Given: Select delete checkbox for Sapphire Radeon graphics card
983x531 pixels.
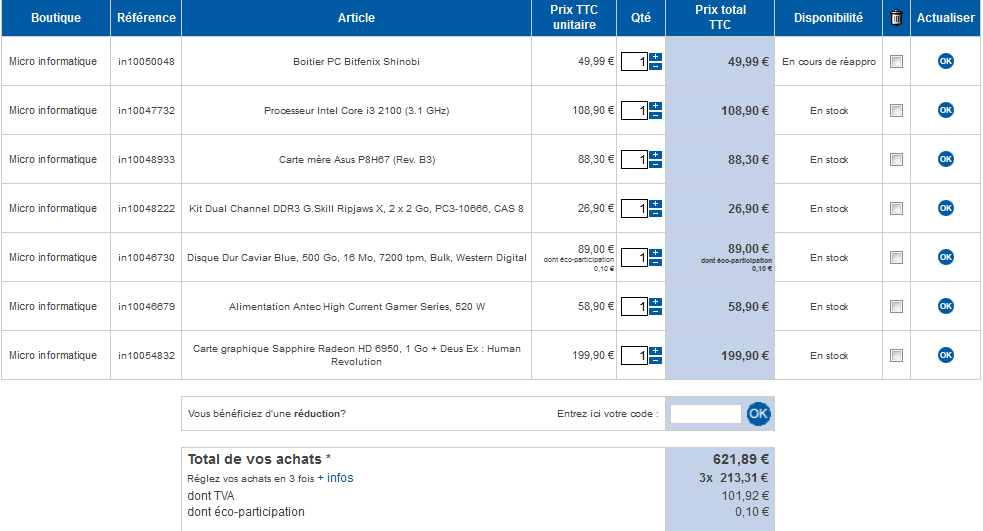Looking at the screenshot, I should click(x=896, y=356).
